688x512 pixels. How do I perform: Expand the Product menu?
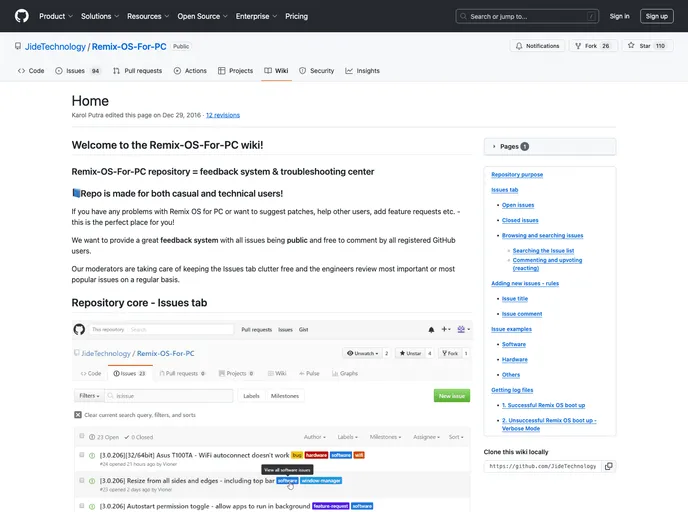coord(55,16)
